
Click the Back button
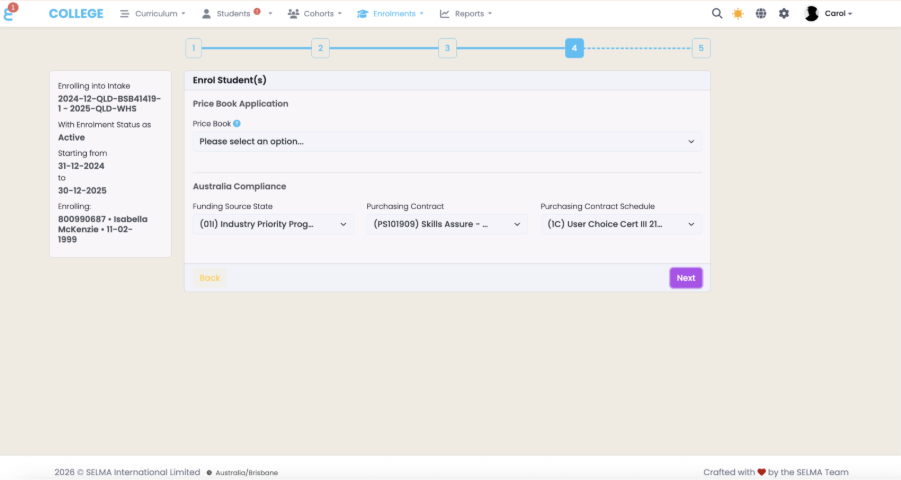click(x=210, y=278)
